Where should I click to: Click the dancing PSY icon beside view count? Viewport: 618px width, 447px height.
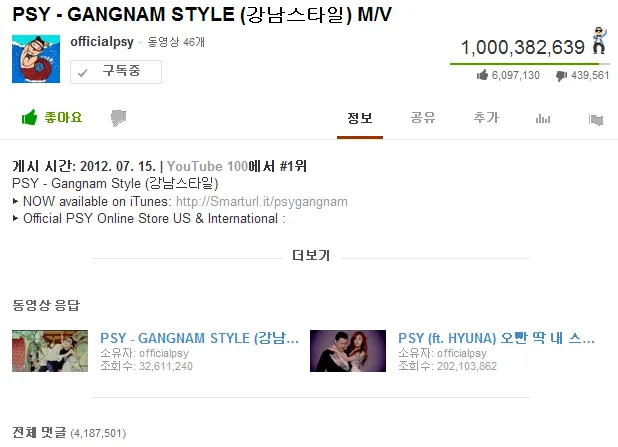[599, 41]
